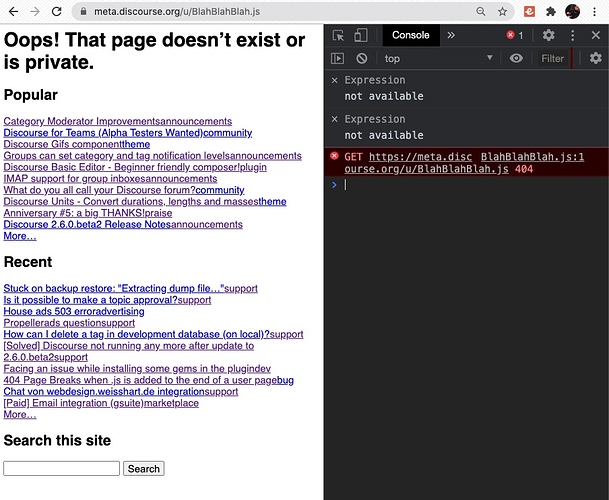Activate the DevTools inspect element picker
Image resolution: width=609 pixels, height=500 pixels.
click(x=338, y=35)
